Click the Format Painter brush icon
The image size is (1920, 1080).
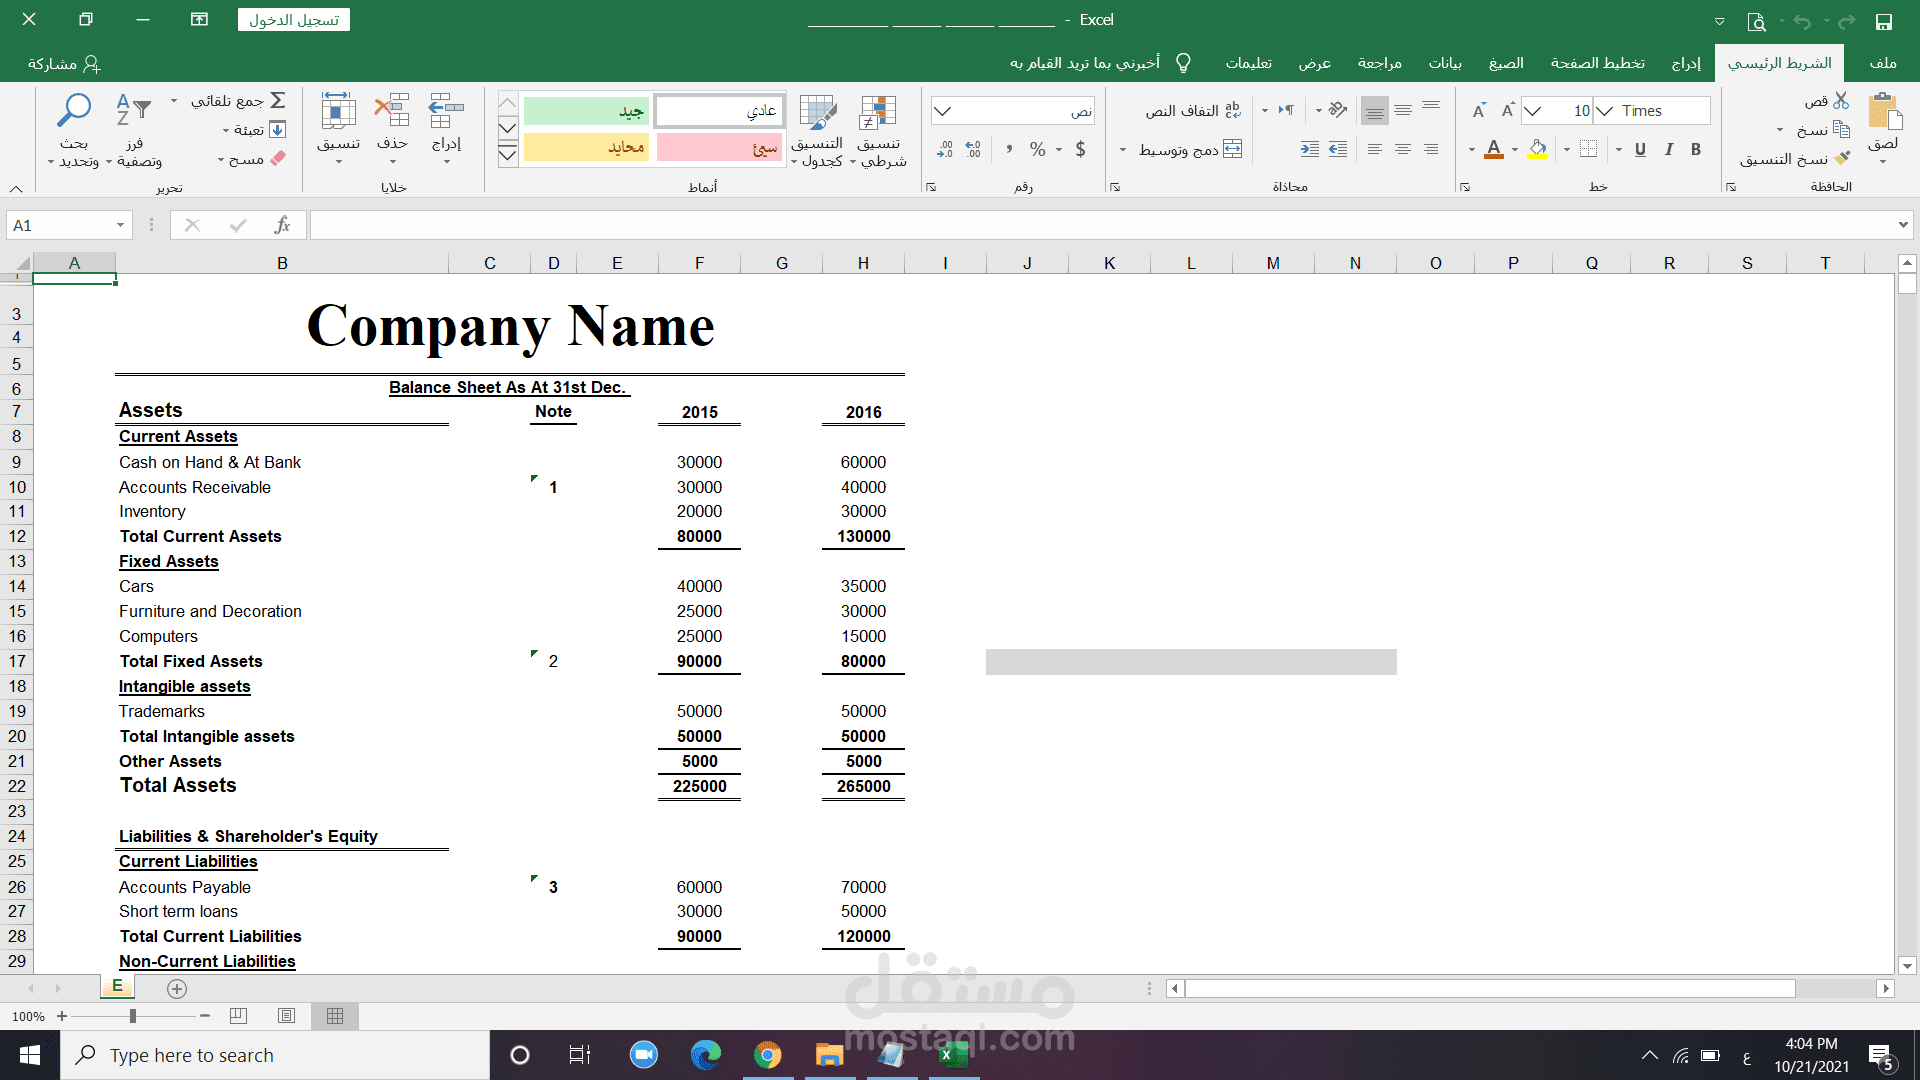[1842, 158]
